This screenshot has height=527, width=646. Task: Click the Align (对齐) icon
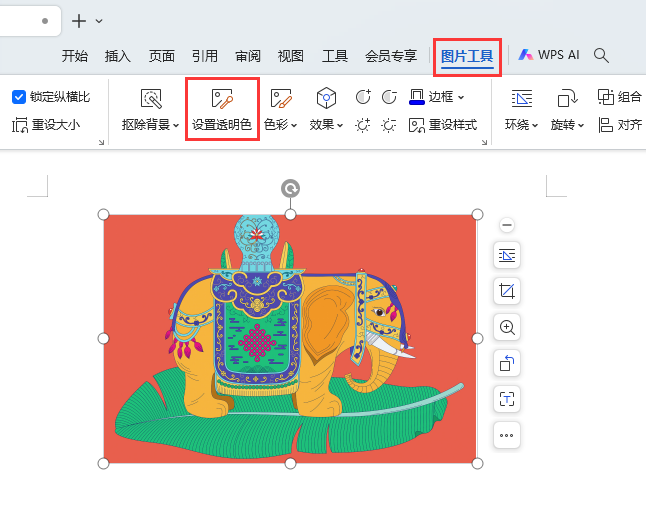click(x=606, y=125)
